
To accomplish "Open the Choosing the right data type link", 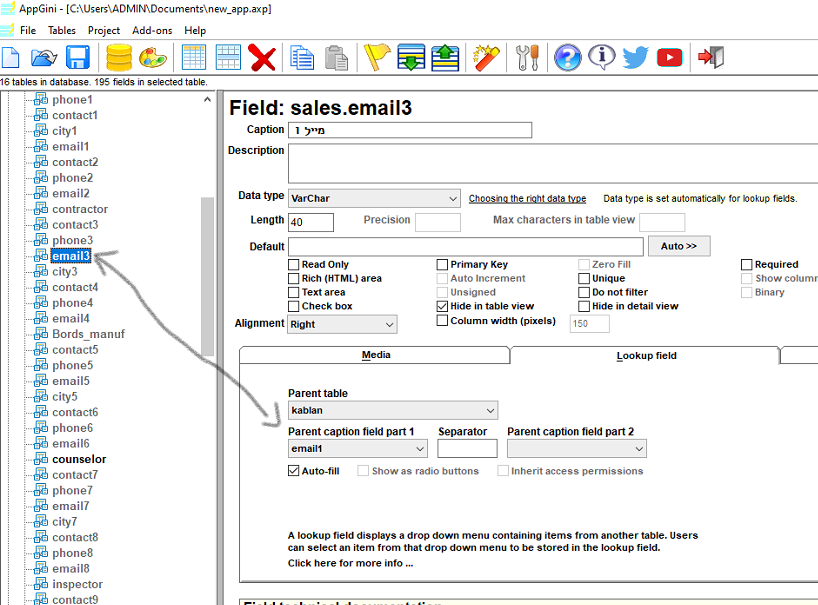I will click(x=527, y=199).
